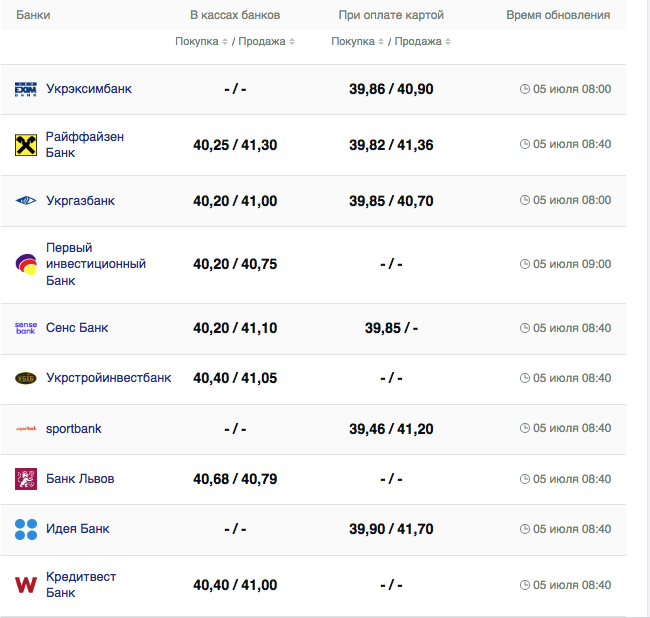The height and width of the screenshot is (618, 650).
Task: Open the Укрстройинвестбанк link
Action: (x=108, y=378)
